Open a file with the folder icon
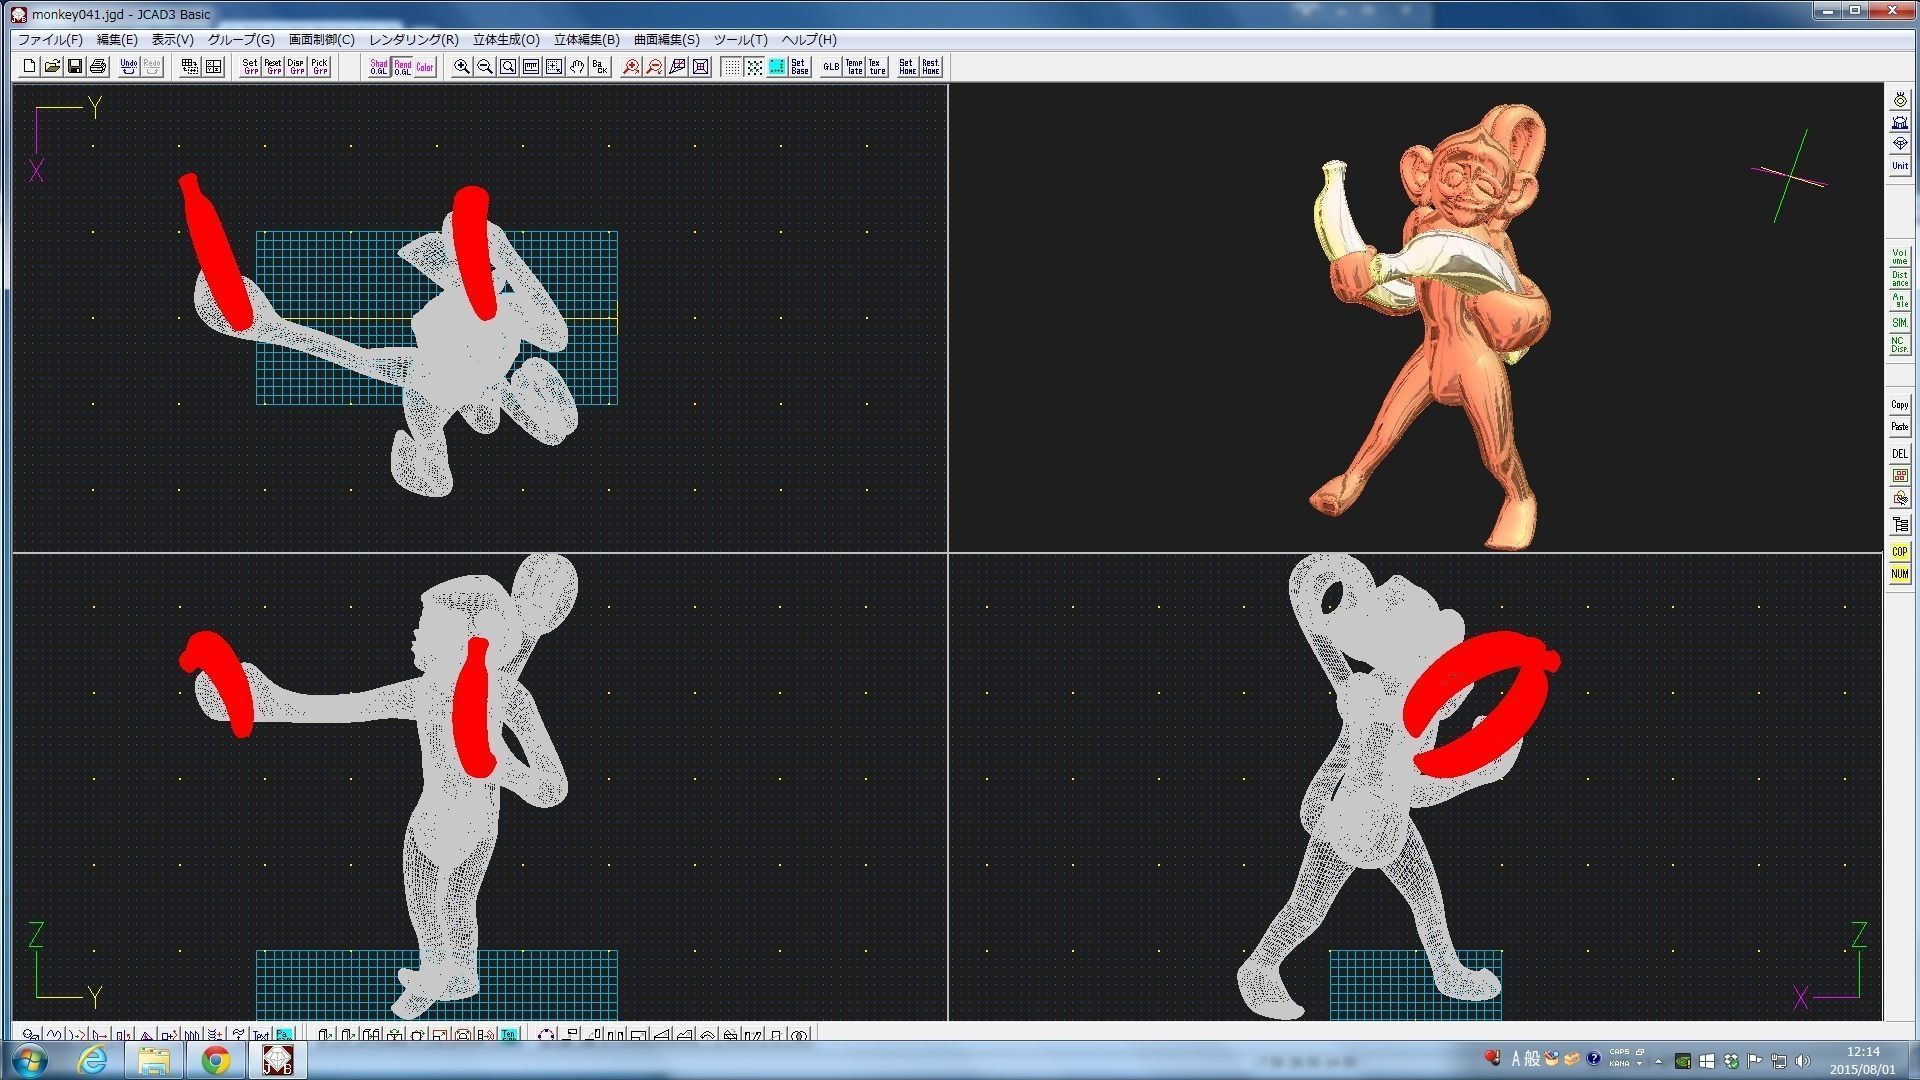The image size is (1920, 1080). click(52, 66)
